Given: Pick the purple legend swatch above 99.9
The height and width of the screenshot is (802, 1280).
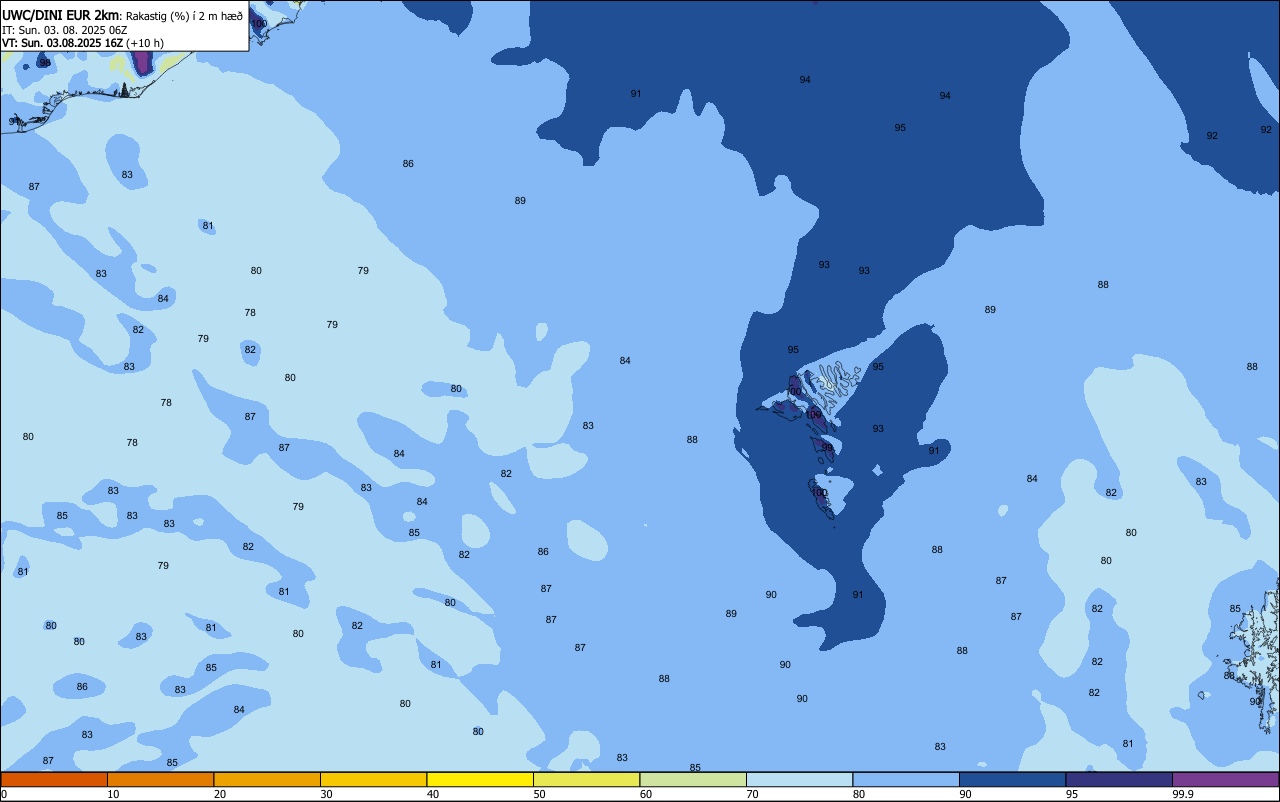Looking at the screenshot, I should click(x=1225, y=779).
